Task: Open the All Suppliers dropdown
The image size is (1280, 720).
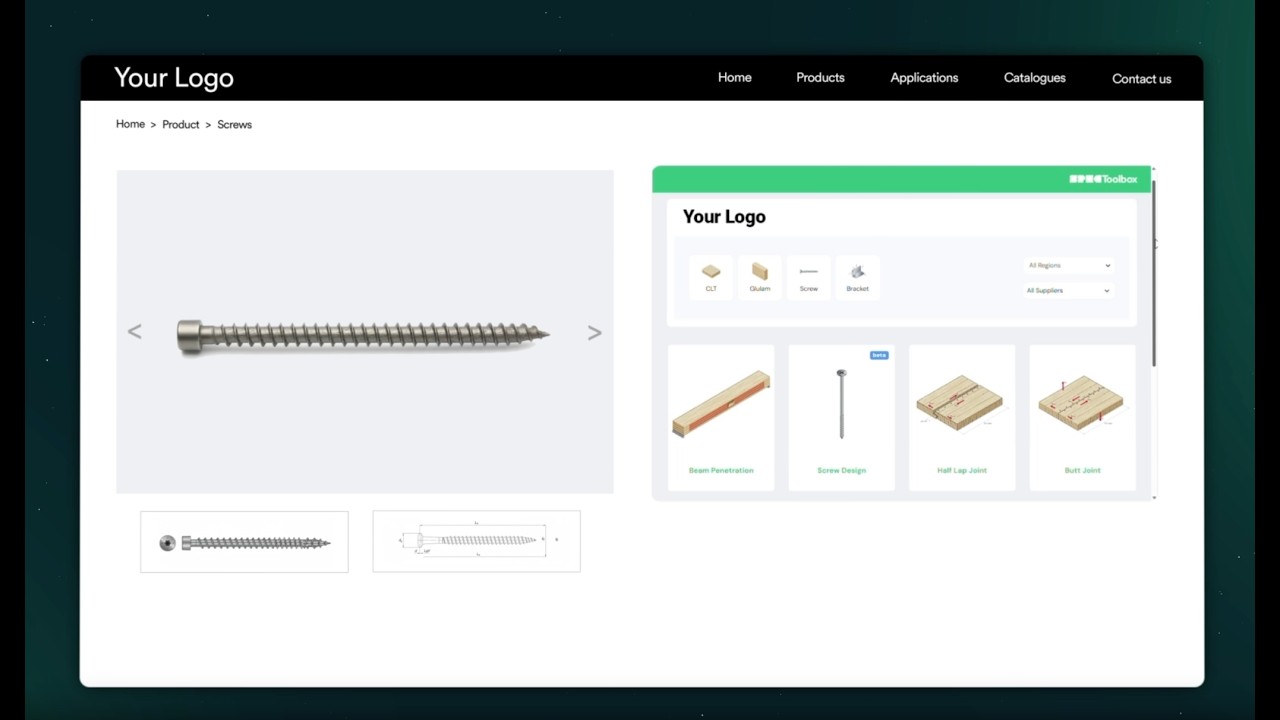Action: [1068, 291]
